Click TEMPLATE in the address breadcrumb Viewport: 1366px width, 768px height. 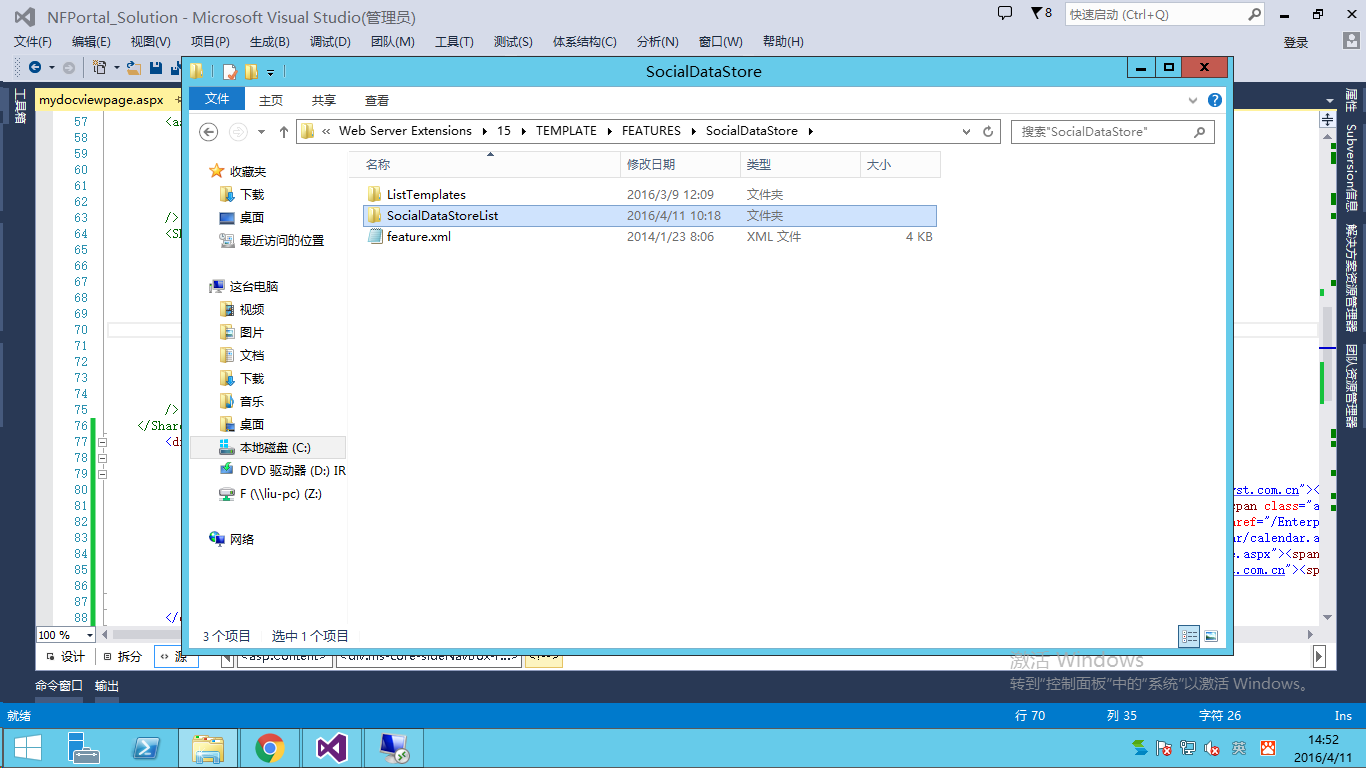click(x=566, y=131)
